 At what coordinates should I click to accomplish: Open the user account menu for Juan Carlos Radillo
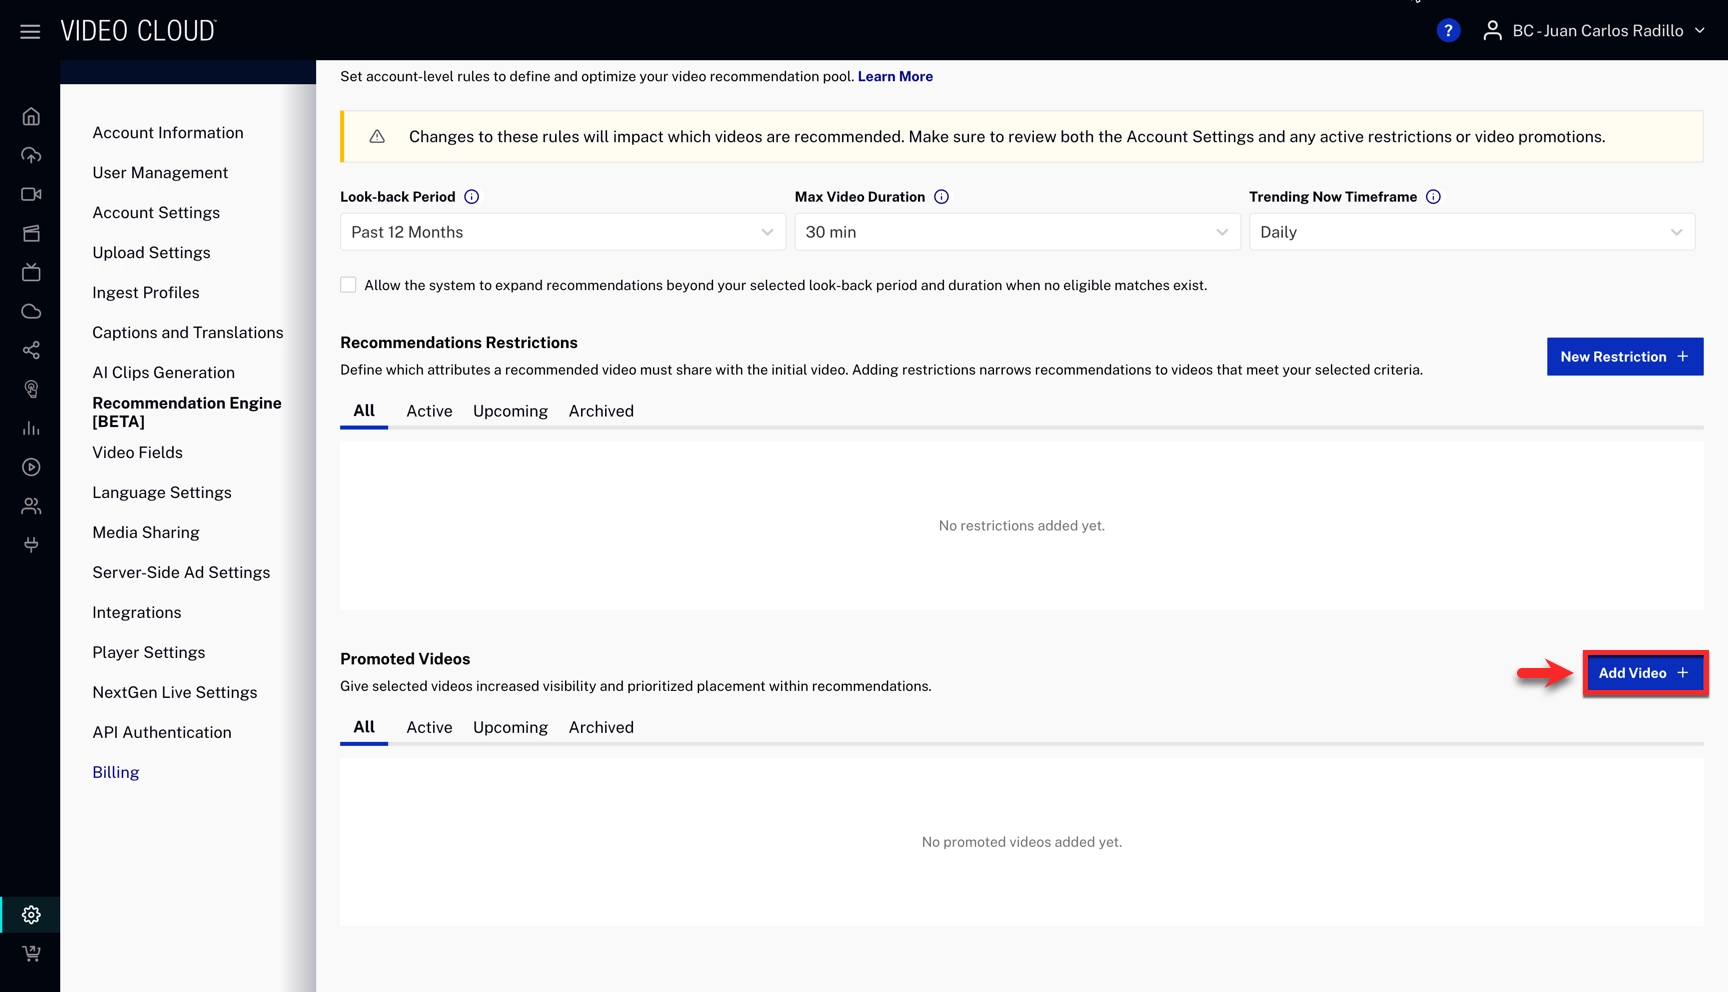click(1595, 31)
